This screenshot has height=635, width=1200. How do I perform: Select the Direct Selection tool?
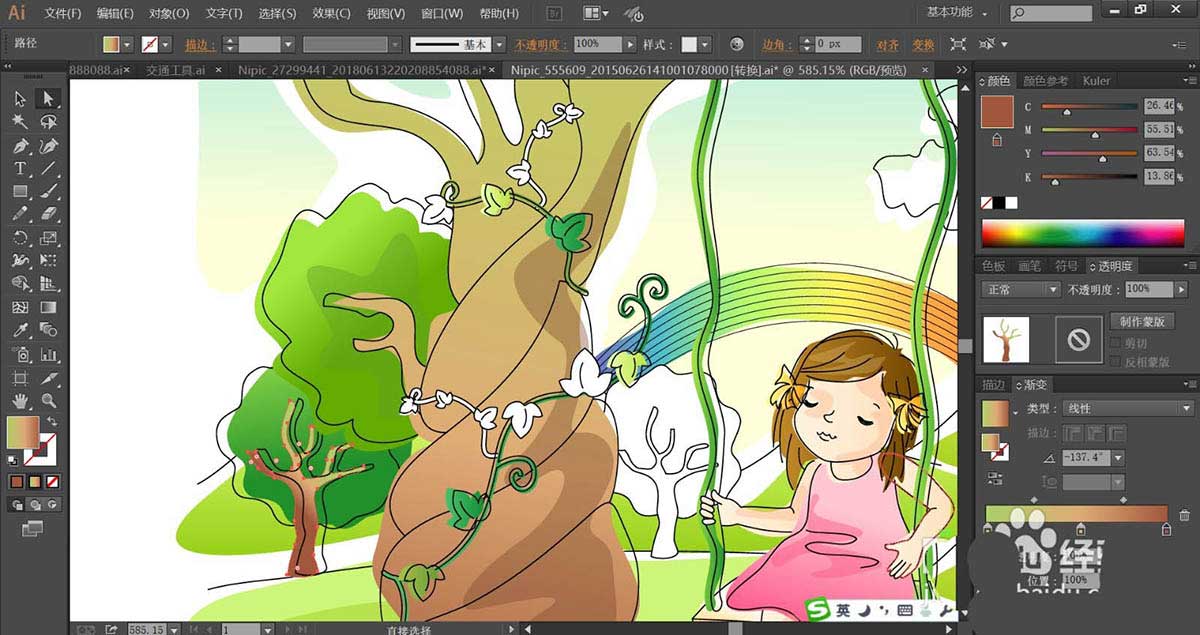coord(48,98)
